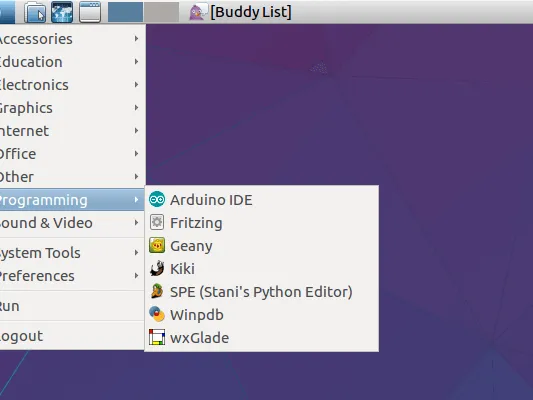Expand the Electronics submenu arrow

coord(136,84)
